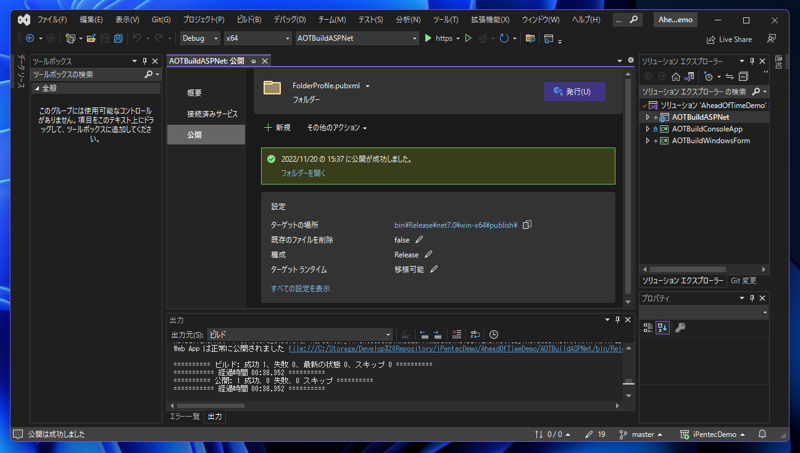Pin the Solution Explorer panel
800x453 pixels.
(x=752, y=61)
